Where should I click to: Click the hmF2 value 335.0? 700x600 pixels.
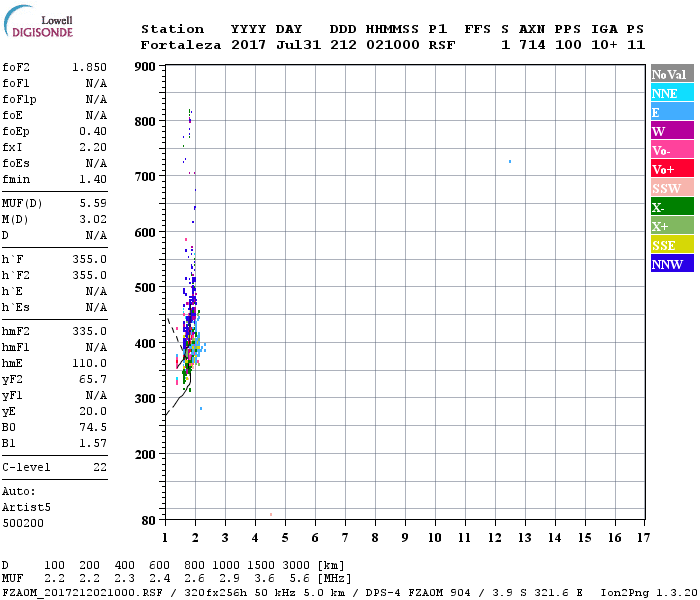[89, 331]
